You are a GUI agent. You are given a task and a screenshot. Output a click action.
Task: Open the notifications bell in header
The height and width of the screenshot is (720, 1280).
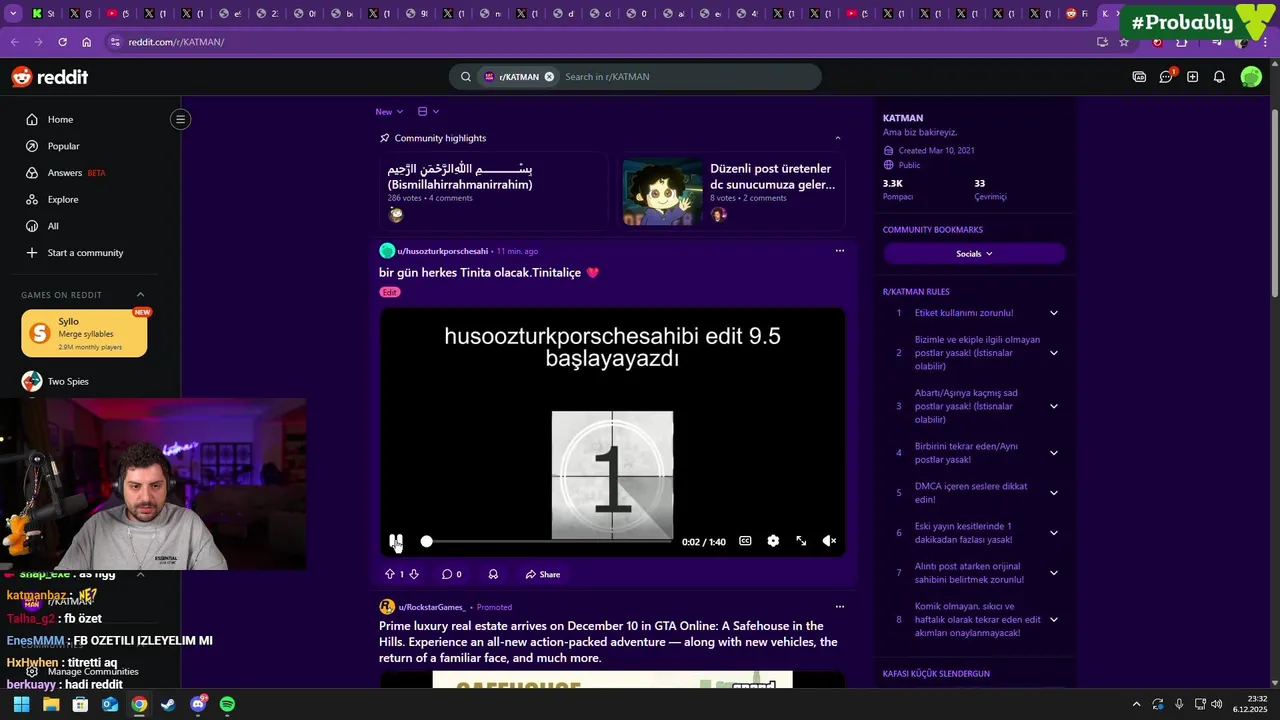(1219, 77)
